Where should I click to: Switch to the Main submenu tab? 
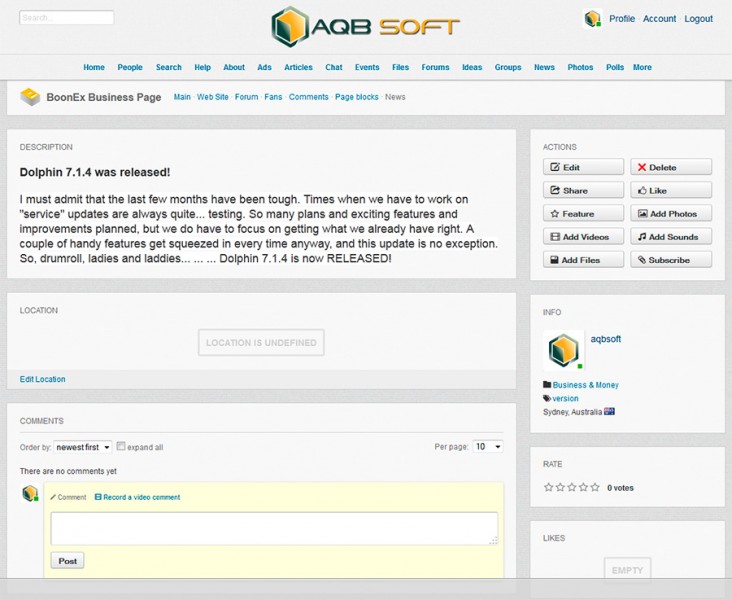[x=182, y=97]
